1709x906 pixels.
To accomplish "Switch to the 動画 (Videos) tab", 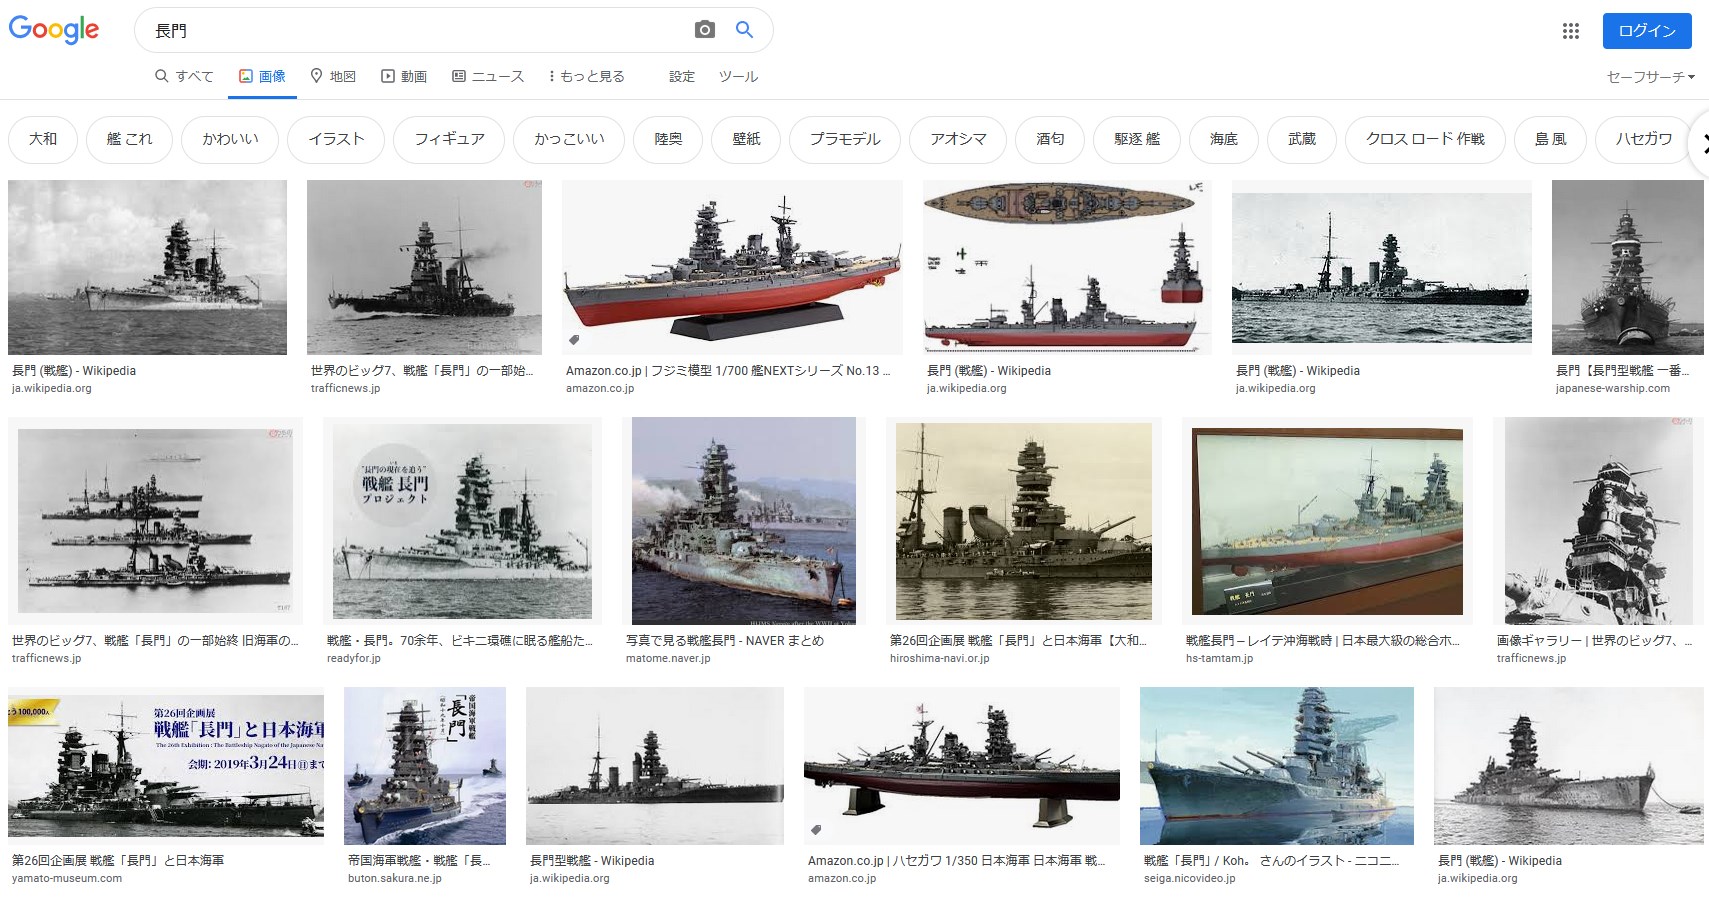I will (x=404, y=76).
